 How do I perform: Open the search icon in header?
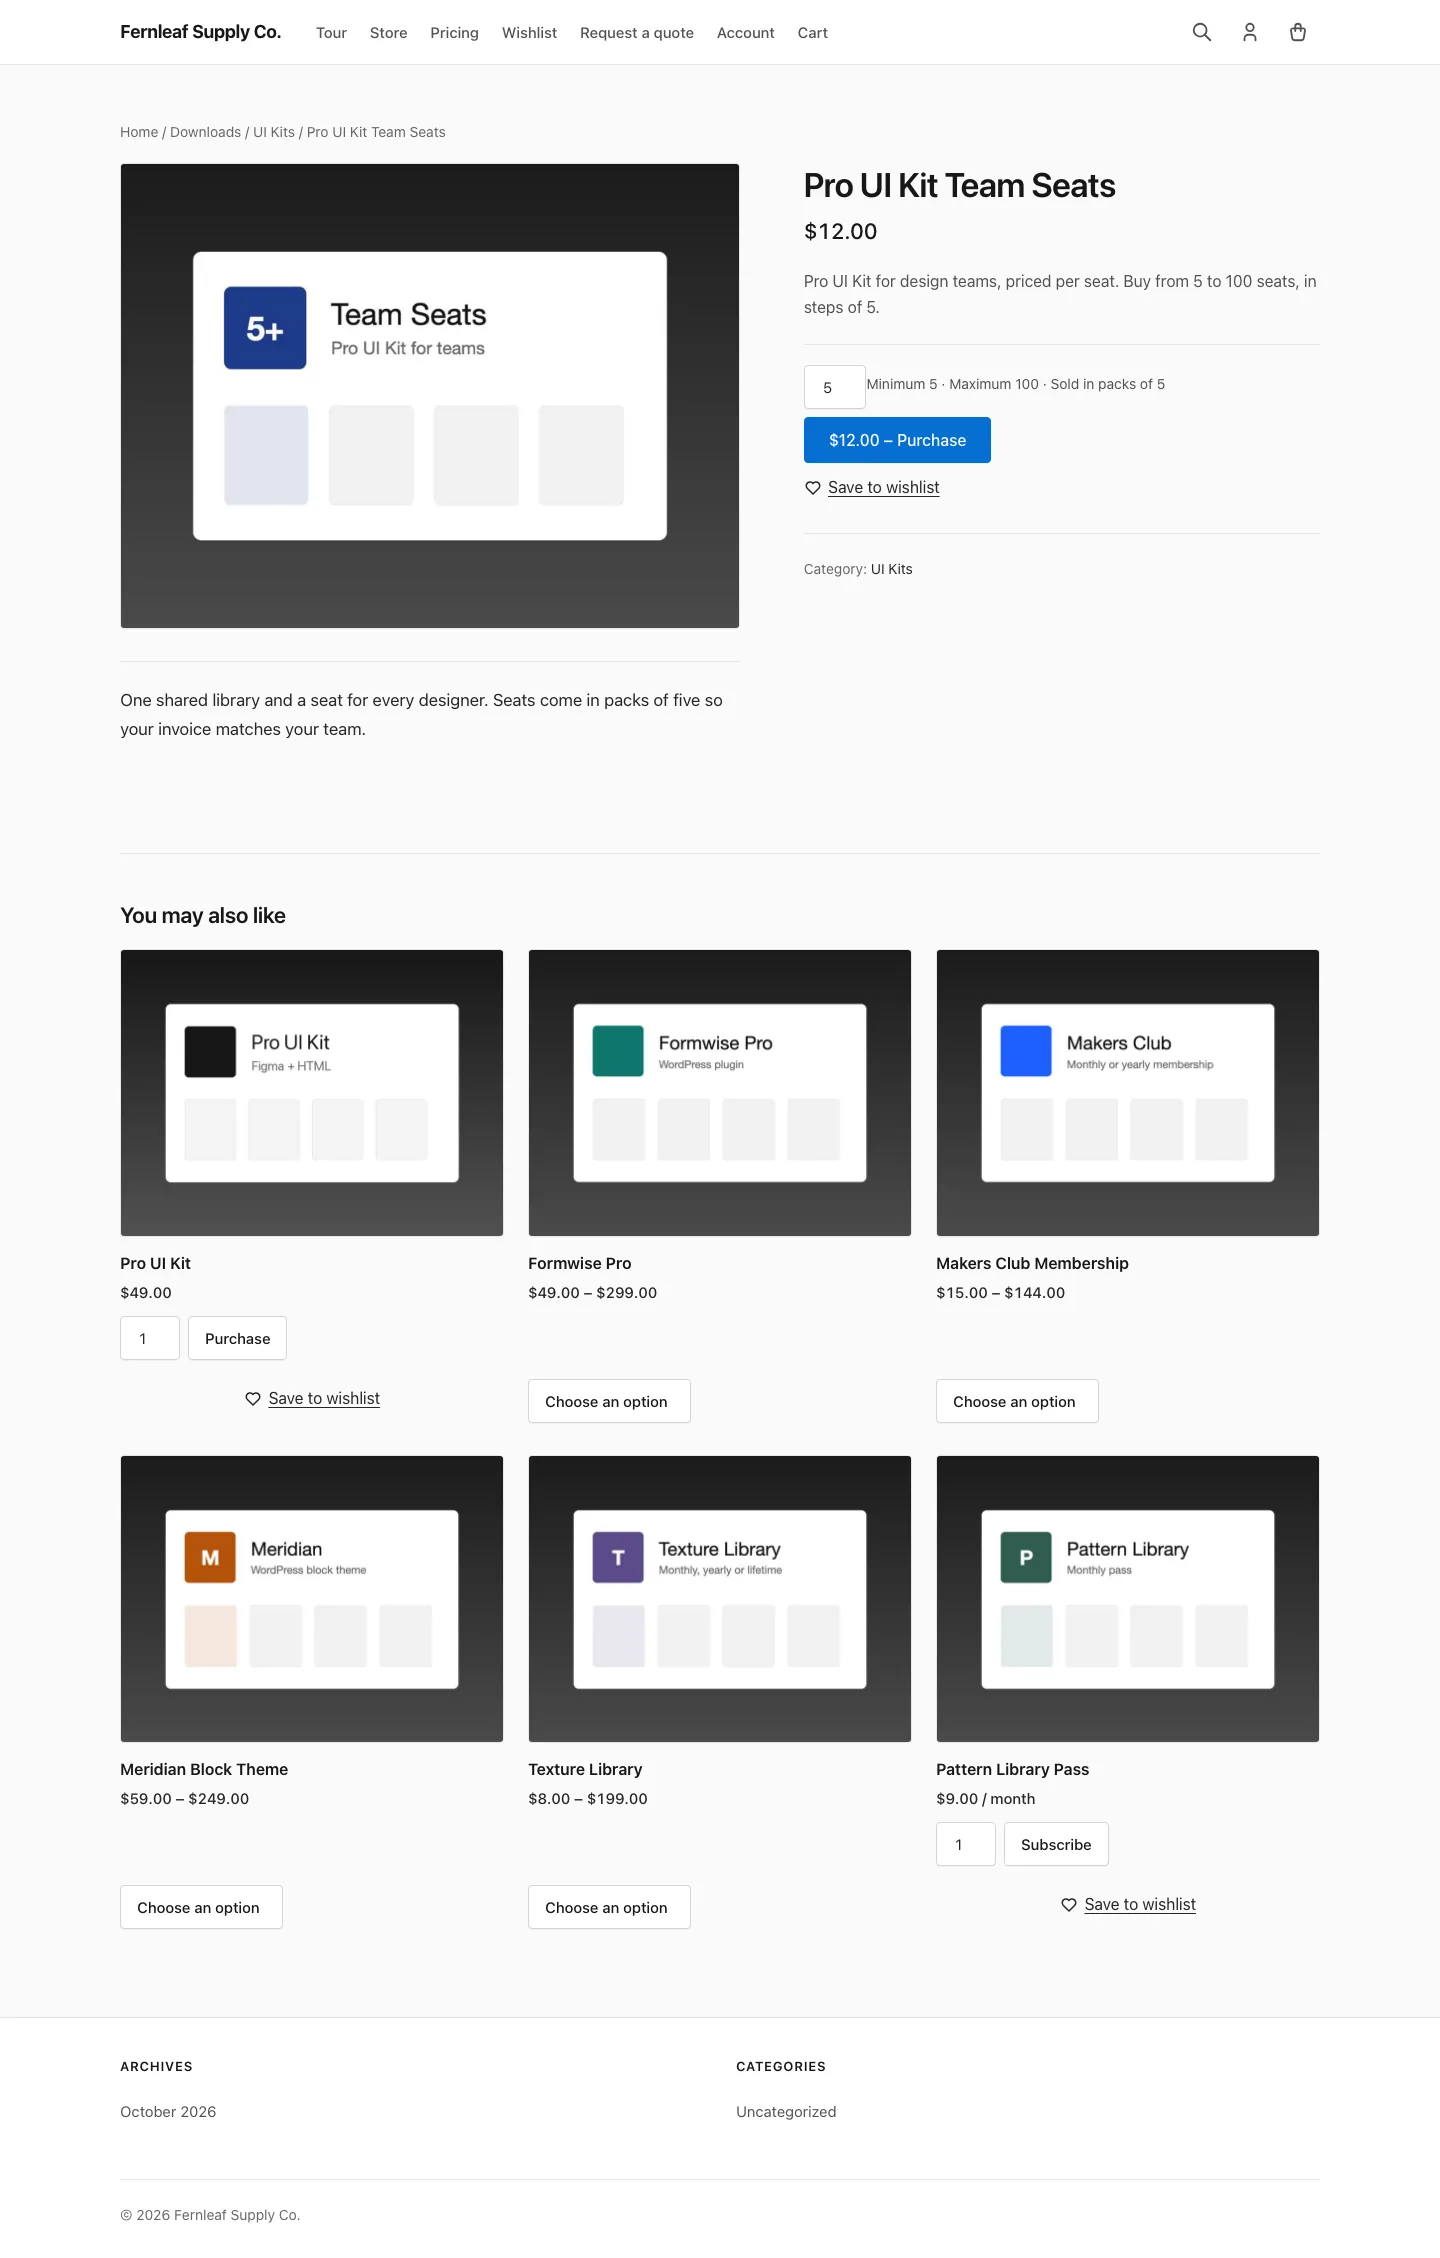[x=1202, y=32]
